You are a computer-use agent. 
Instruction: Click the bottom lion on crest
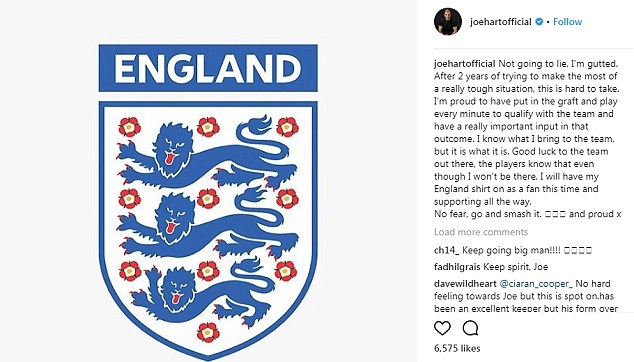(204, 293)
